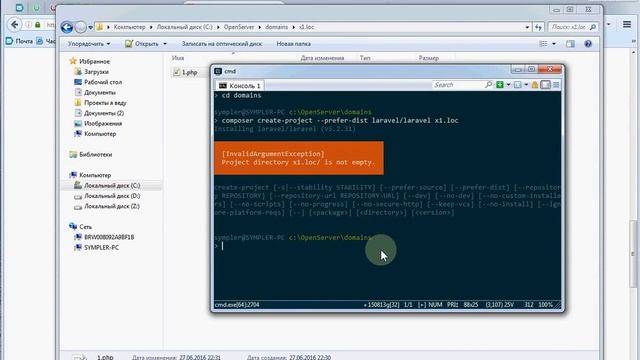Toggle the preview pane icon in Explorer

(570, 44)
